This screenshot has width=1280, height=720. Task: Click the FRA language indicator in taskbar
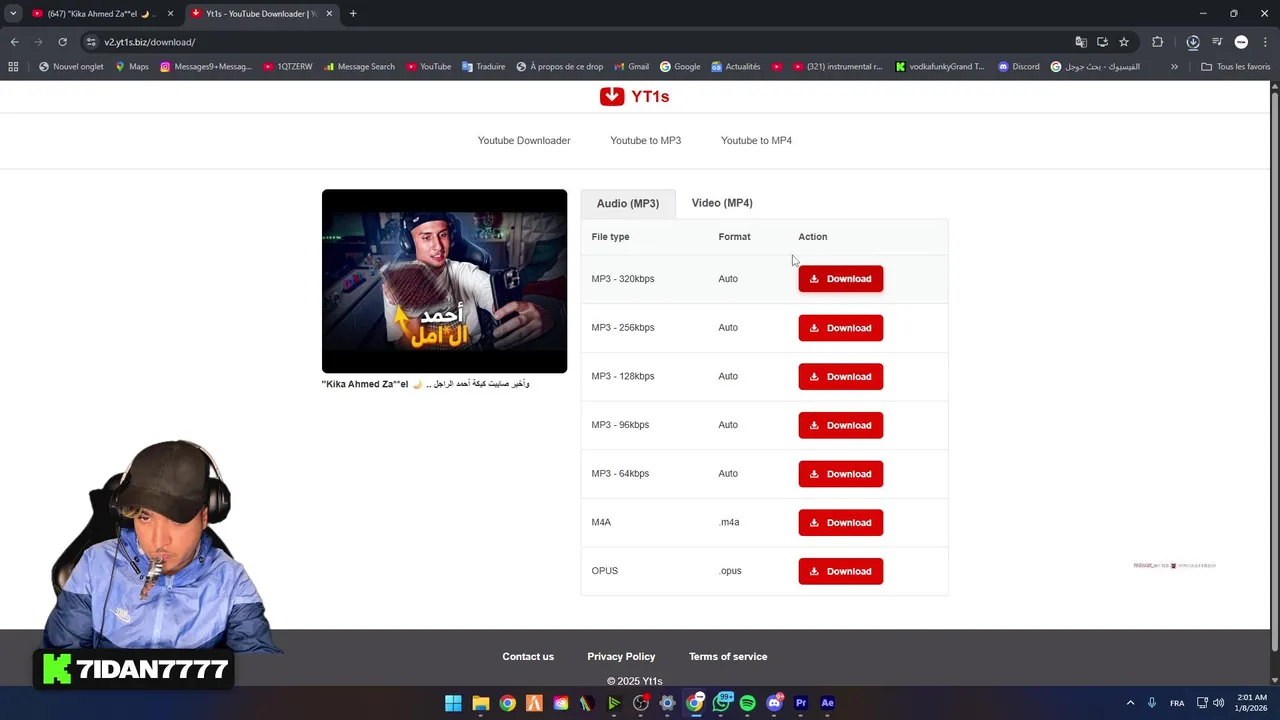1177,703
